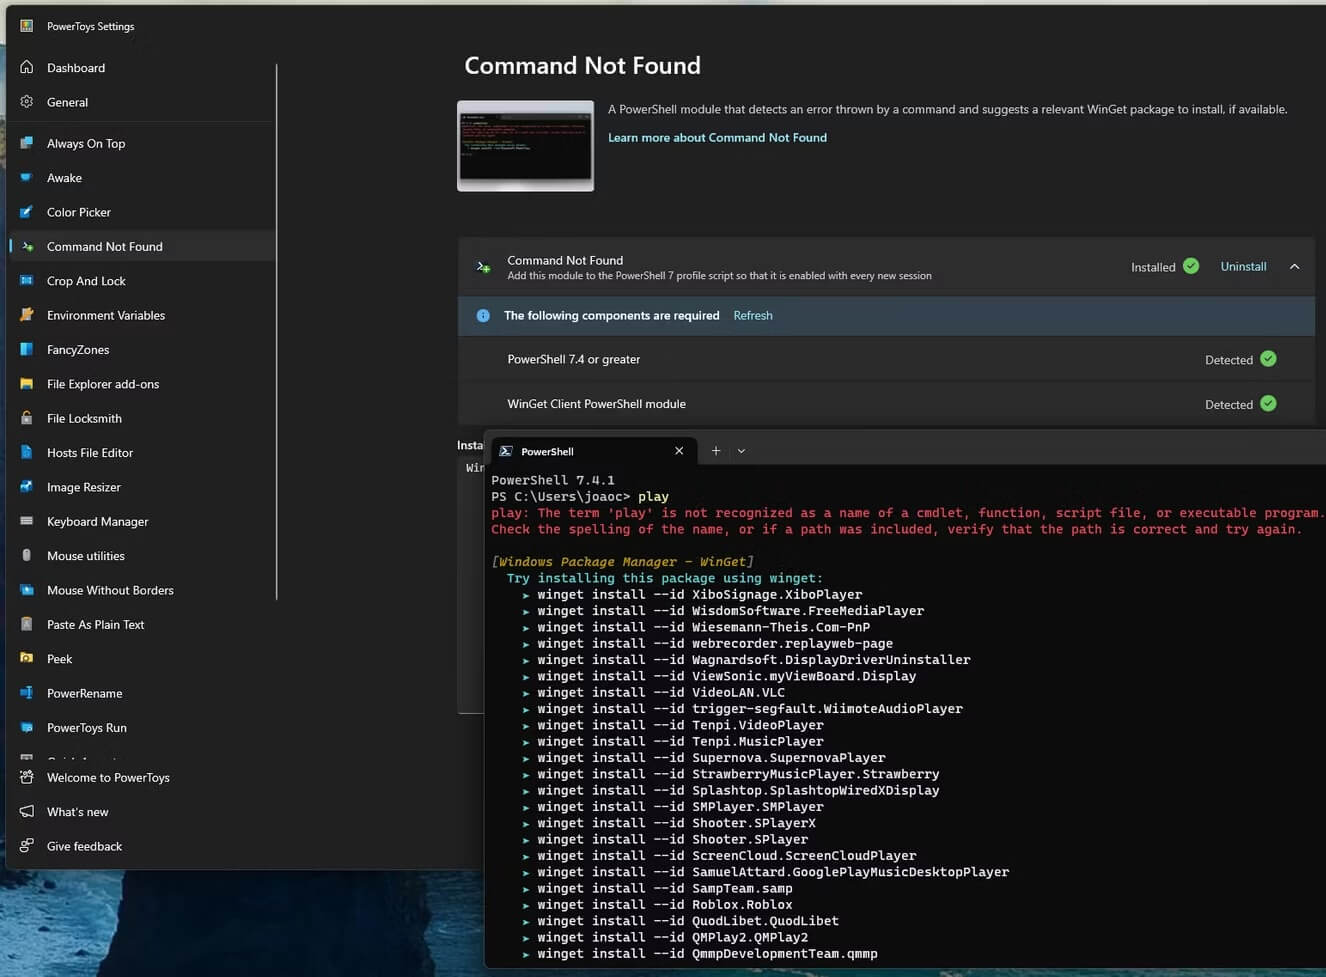Click the Environment Variables icon
Viewport: 1326px width, 977px height.
pos(27,315)
